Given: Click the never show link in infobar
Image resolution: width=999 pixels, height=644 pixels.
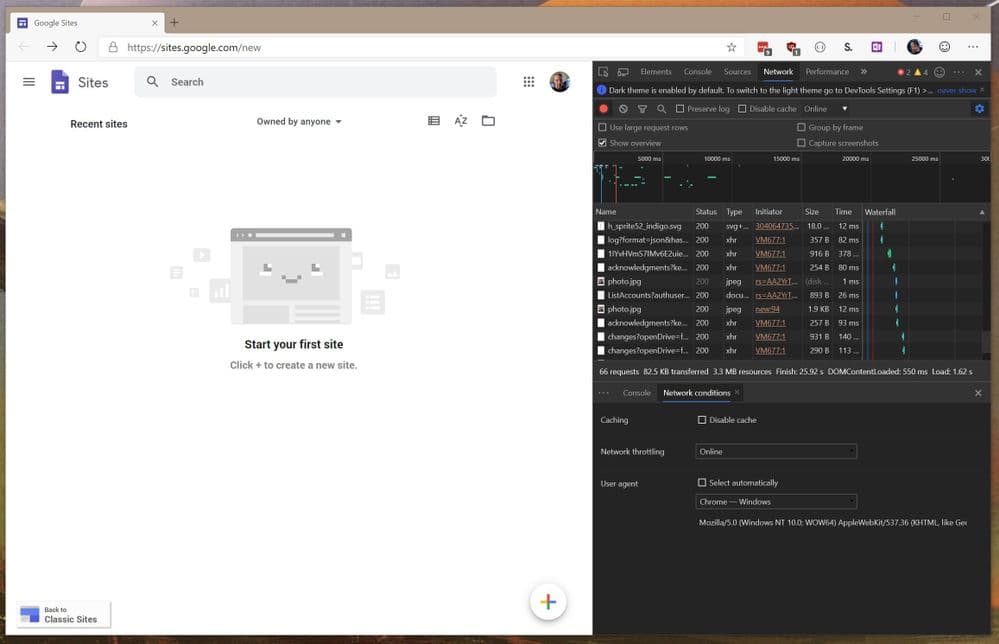Looking at the screenshot, I should (956, 90).
